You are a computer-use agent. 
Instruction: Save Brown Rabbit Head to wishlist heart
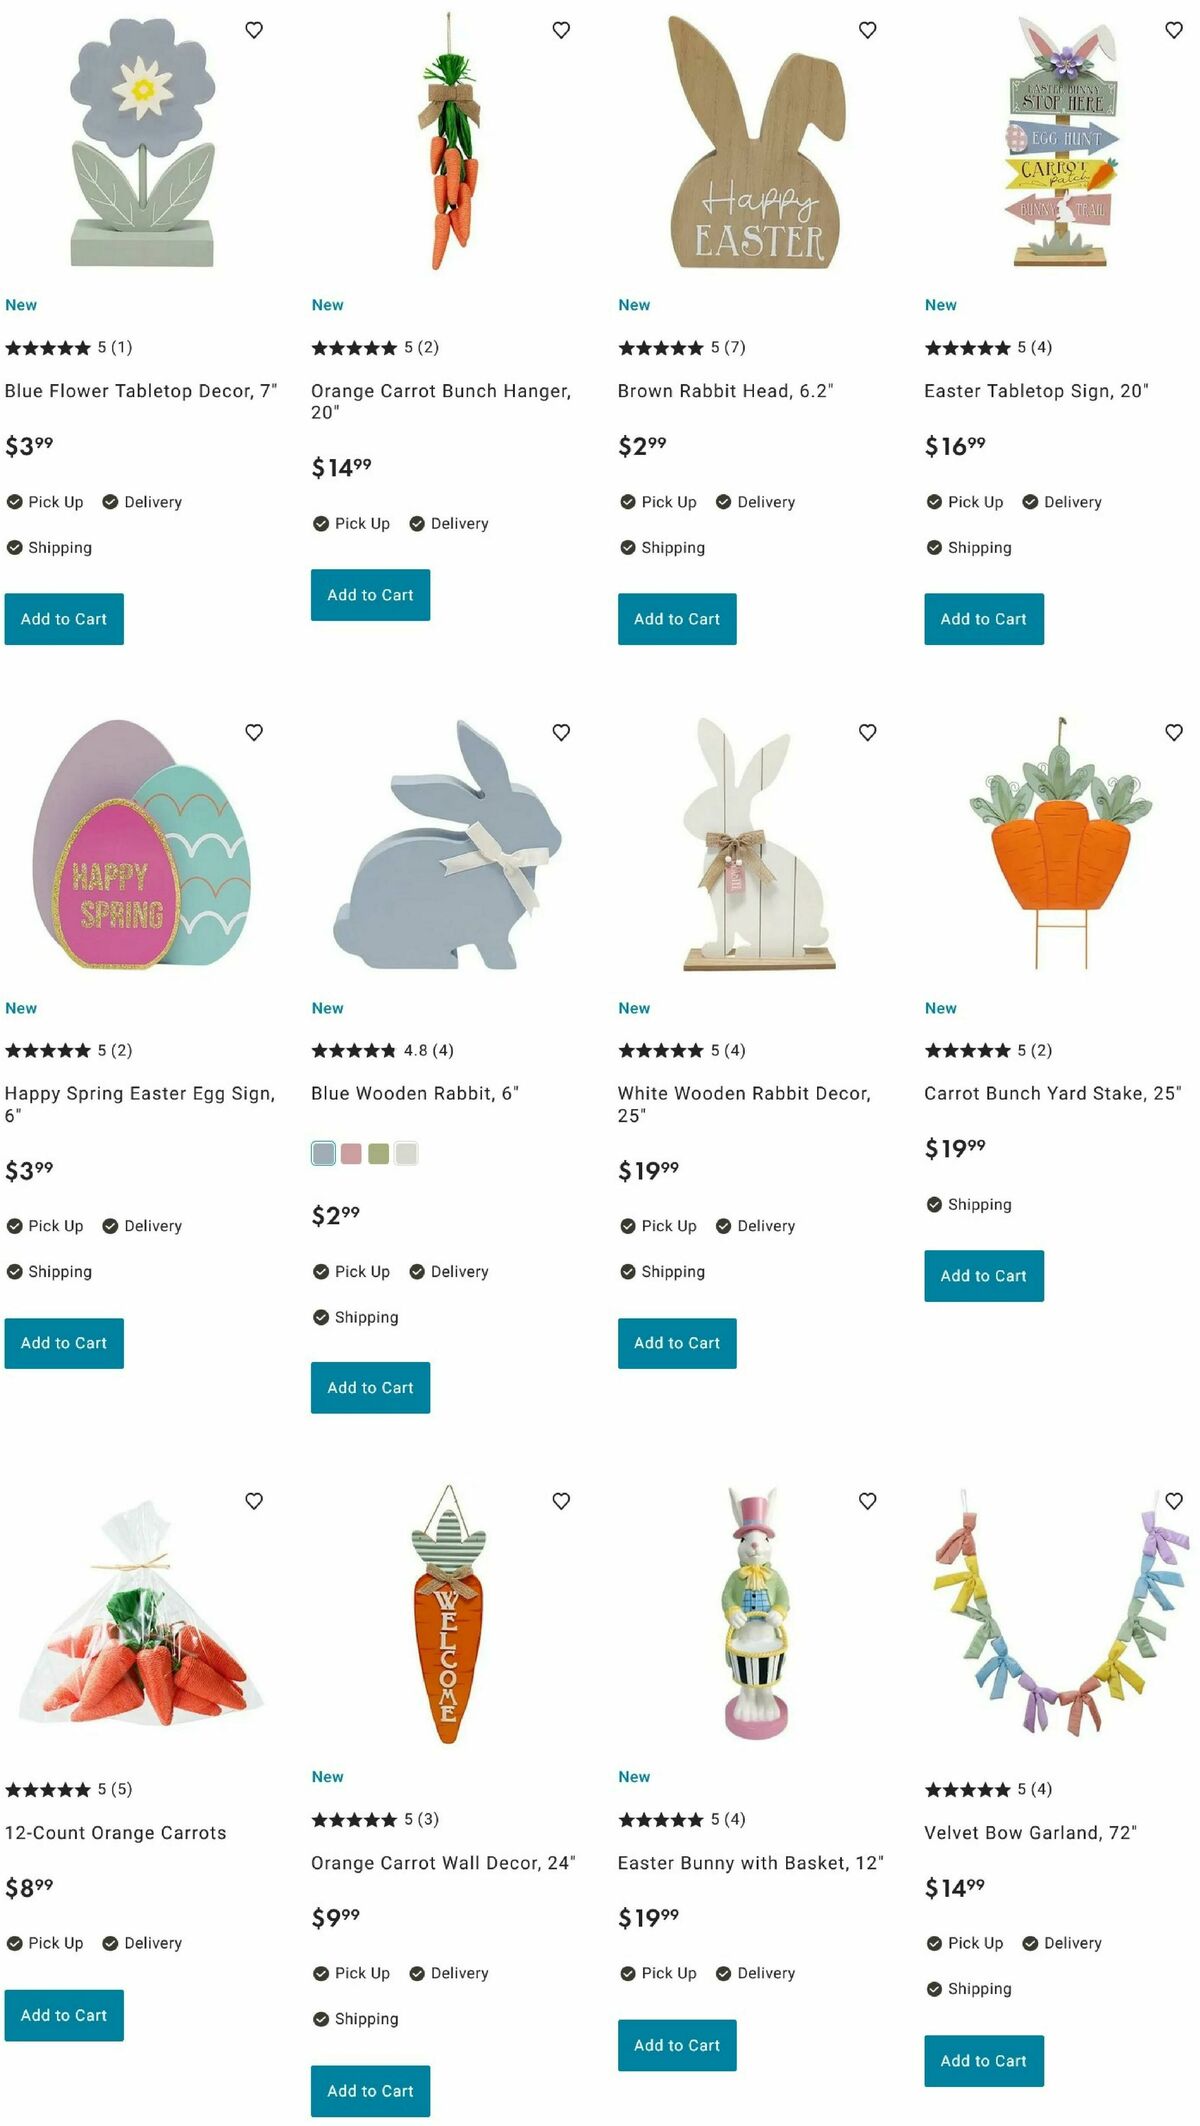coord(868,30)
